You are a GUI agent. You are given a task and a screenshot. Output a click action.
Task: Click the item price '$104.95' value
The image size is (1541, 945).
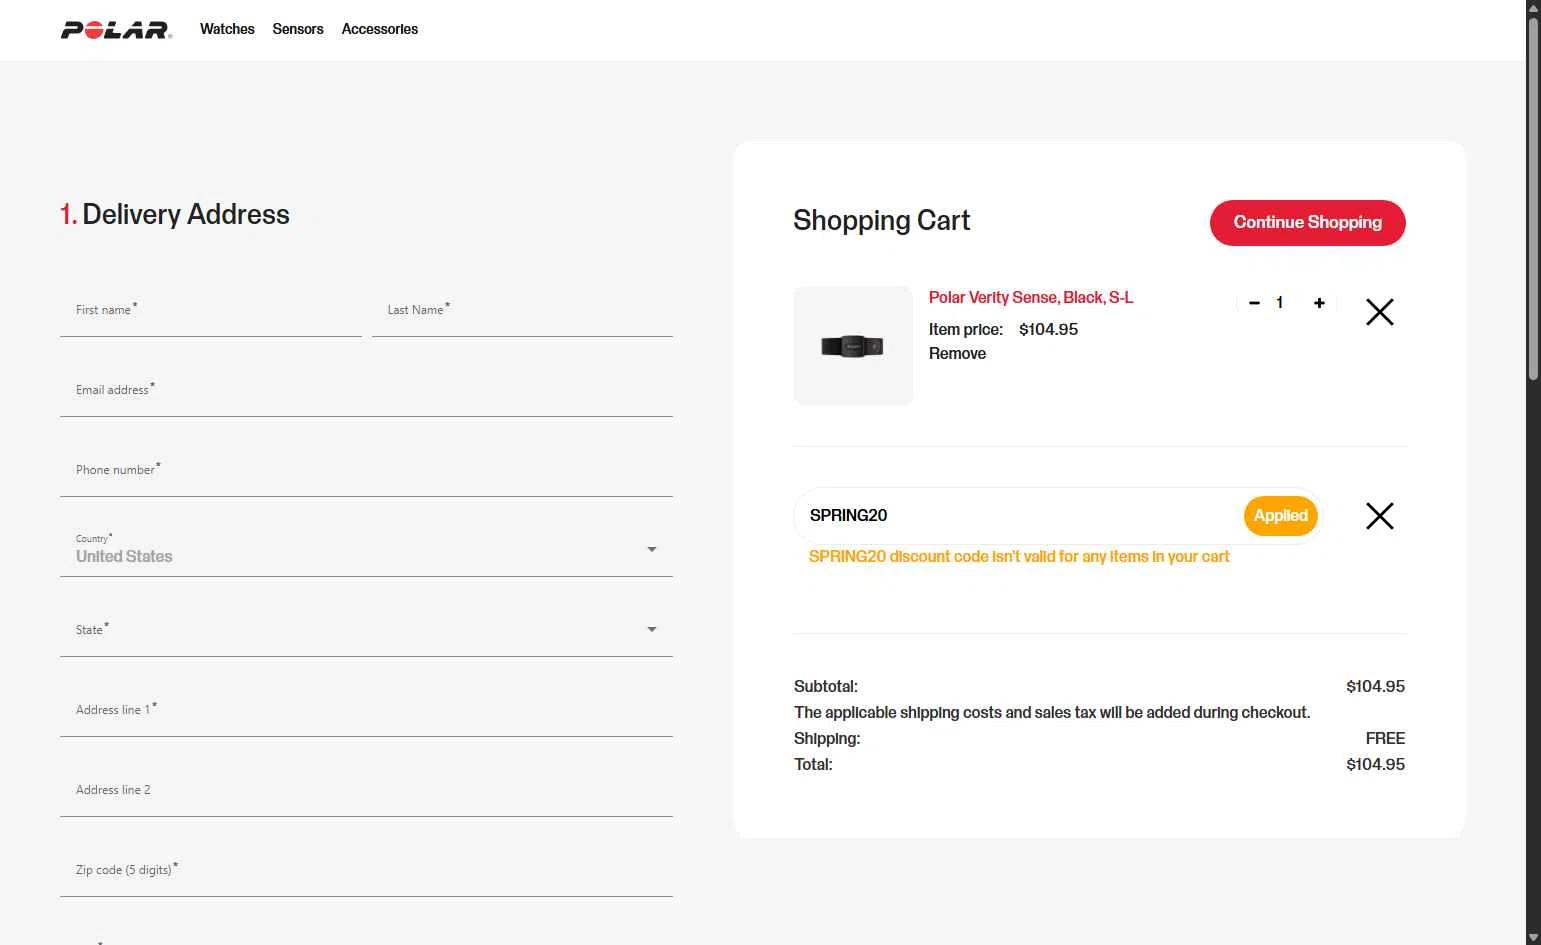1048,330
